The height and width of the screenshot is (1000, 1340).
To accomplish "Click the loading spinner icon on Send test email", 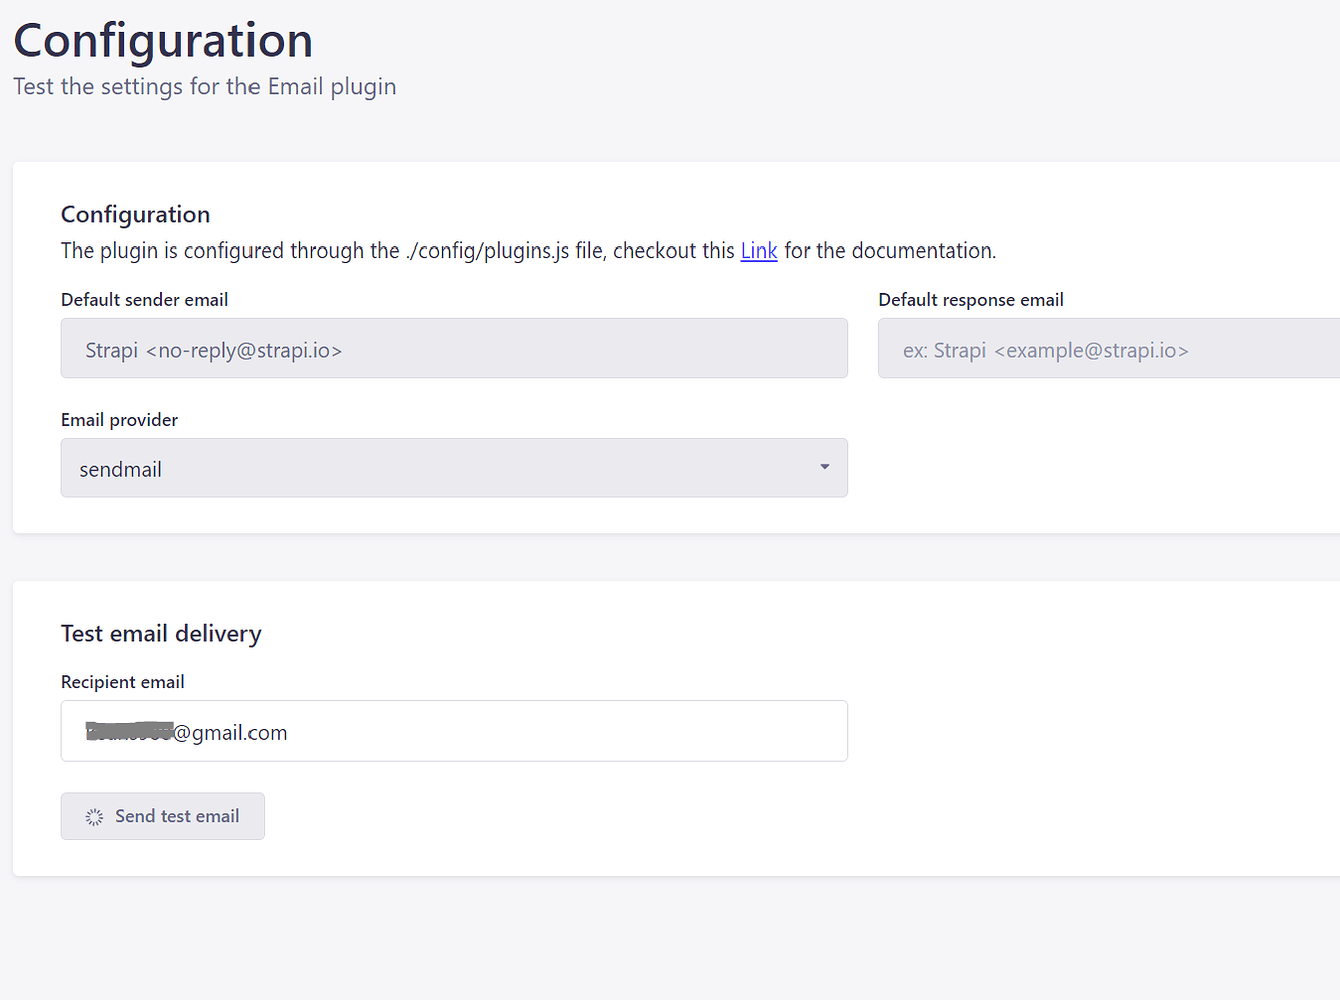I will [94, 816].
